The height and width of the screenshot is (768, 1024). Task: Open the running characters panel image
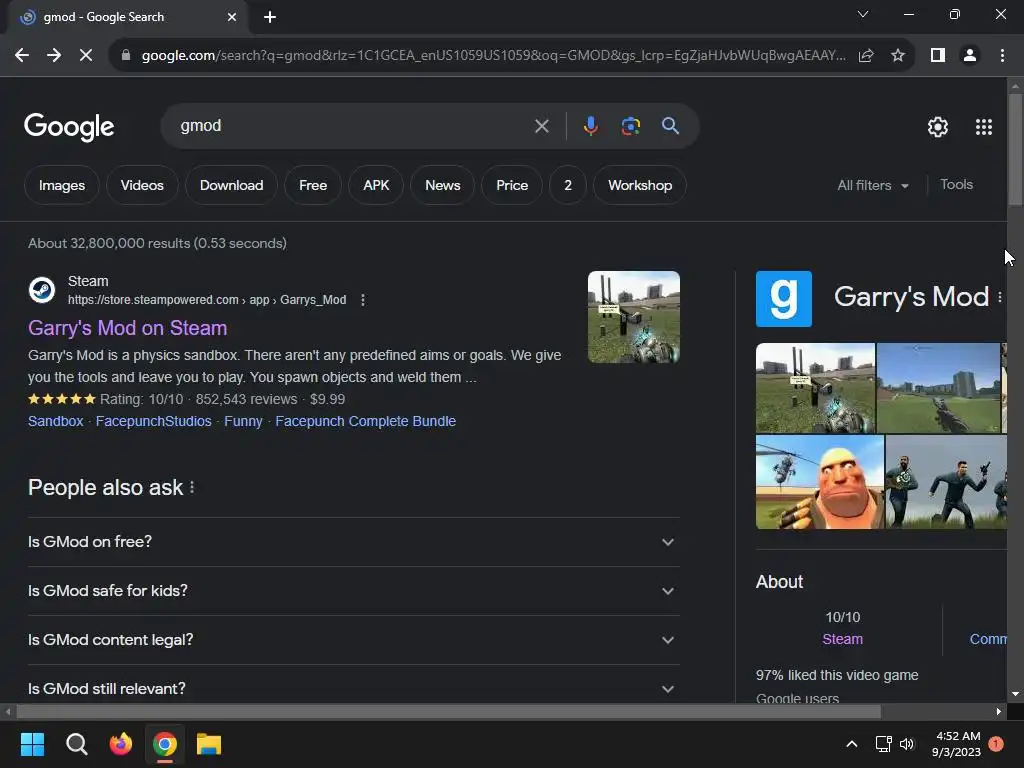[946, 482]
